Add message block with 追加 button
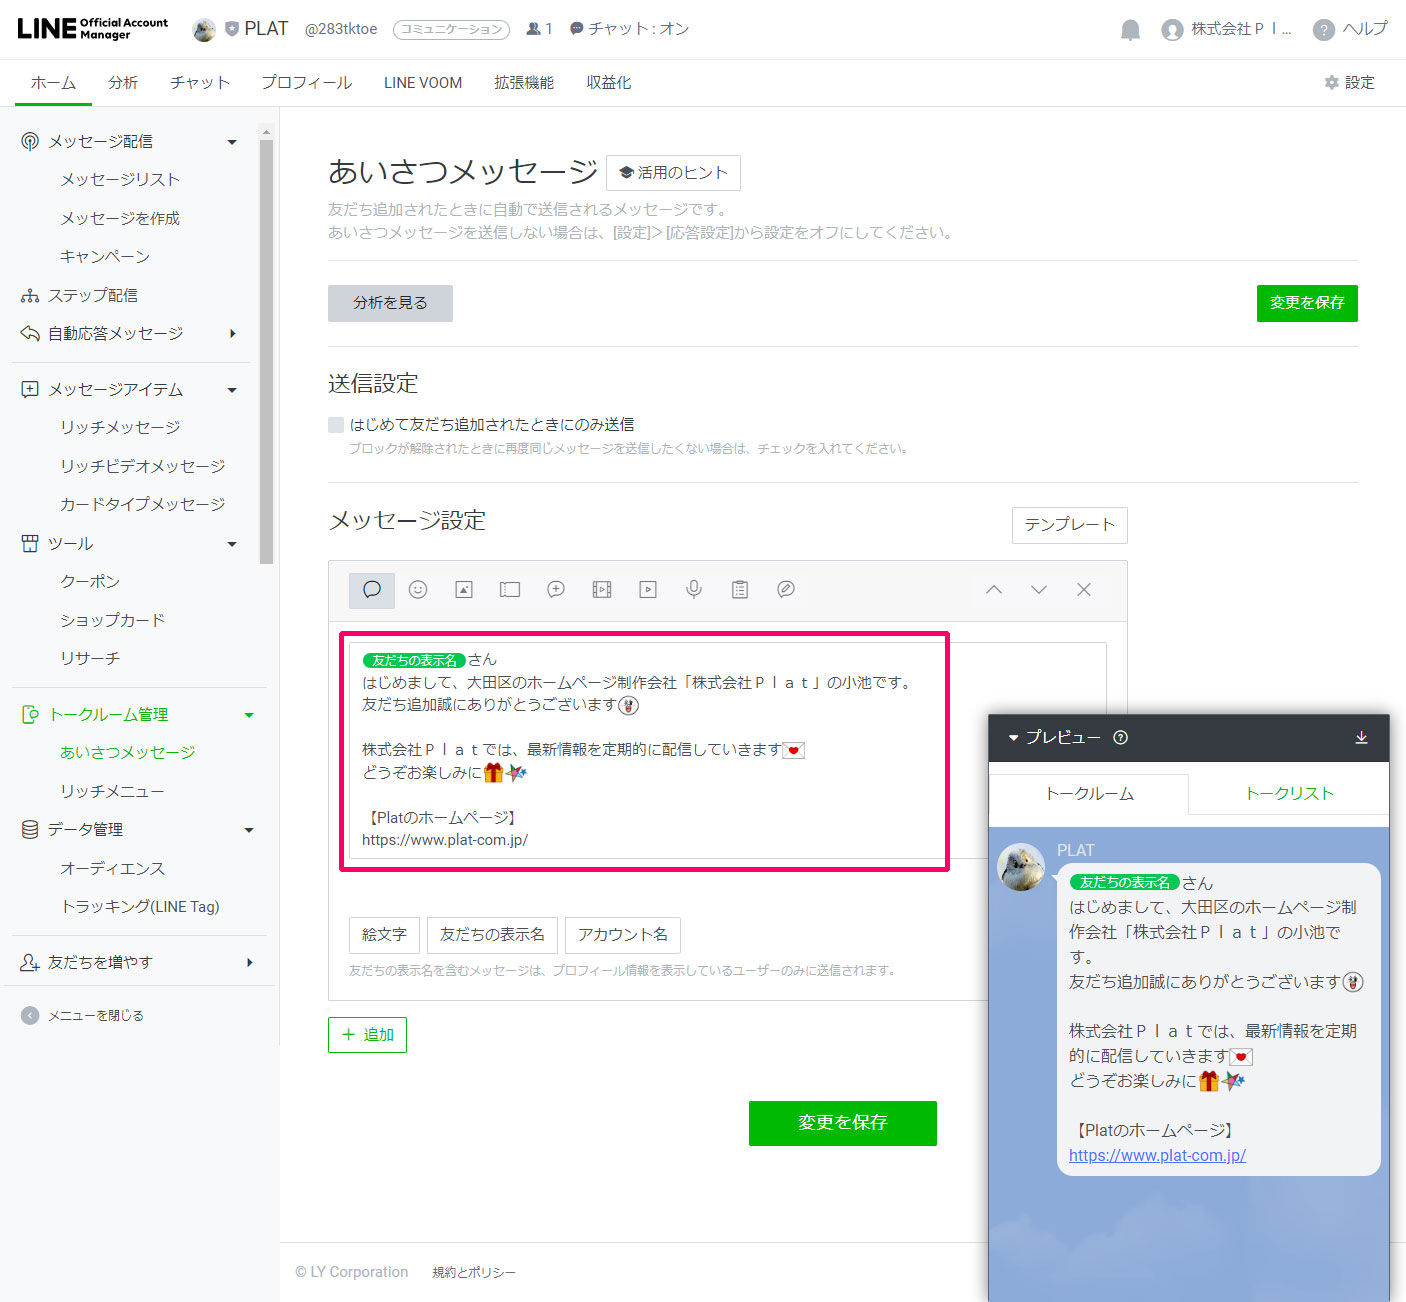Viewport: 1406px width, 1302px height. pyautogui.click(x=367, y=1035)
